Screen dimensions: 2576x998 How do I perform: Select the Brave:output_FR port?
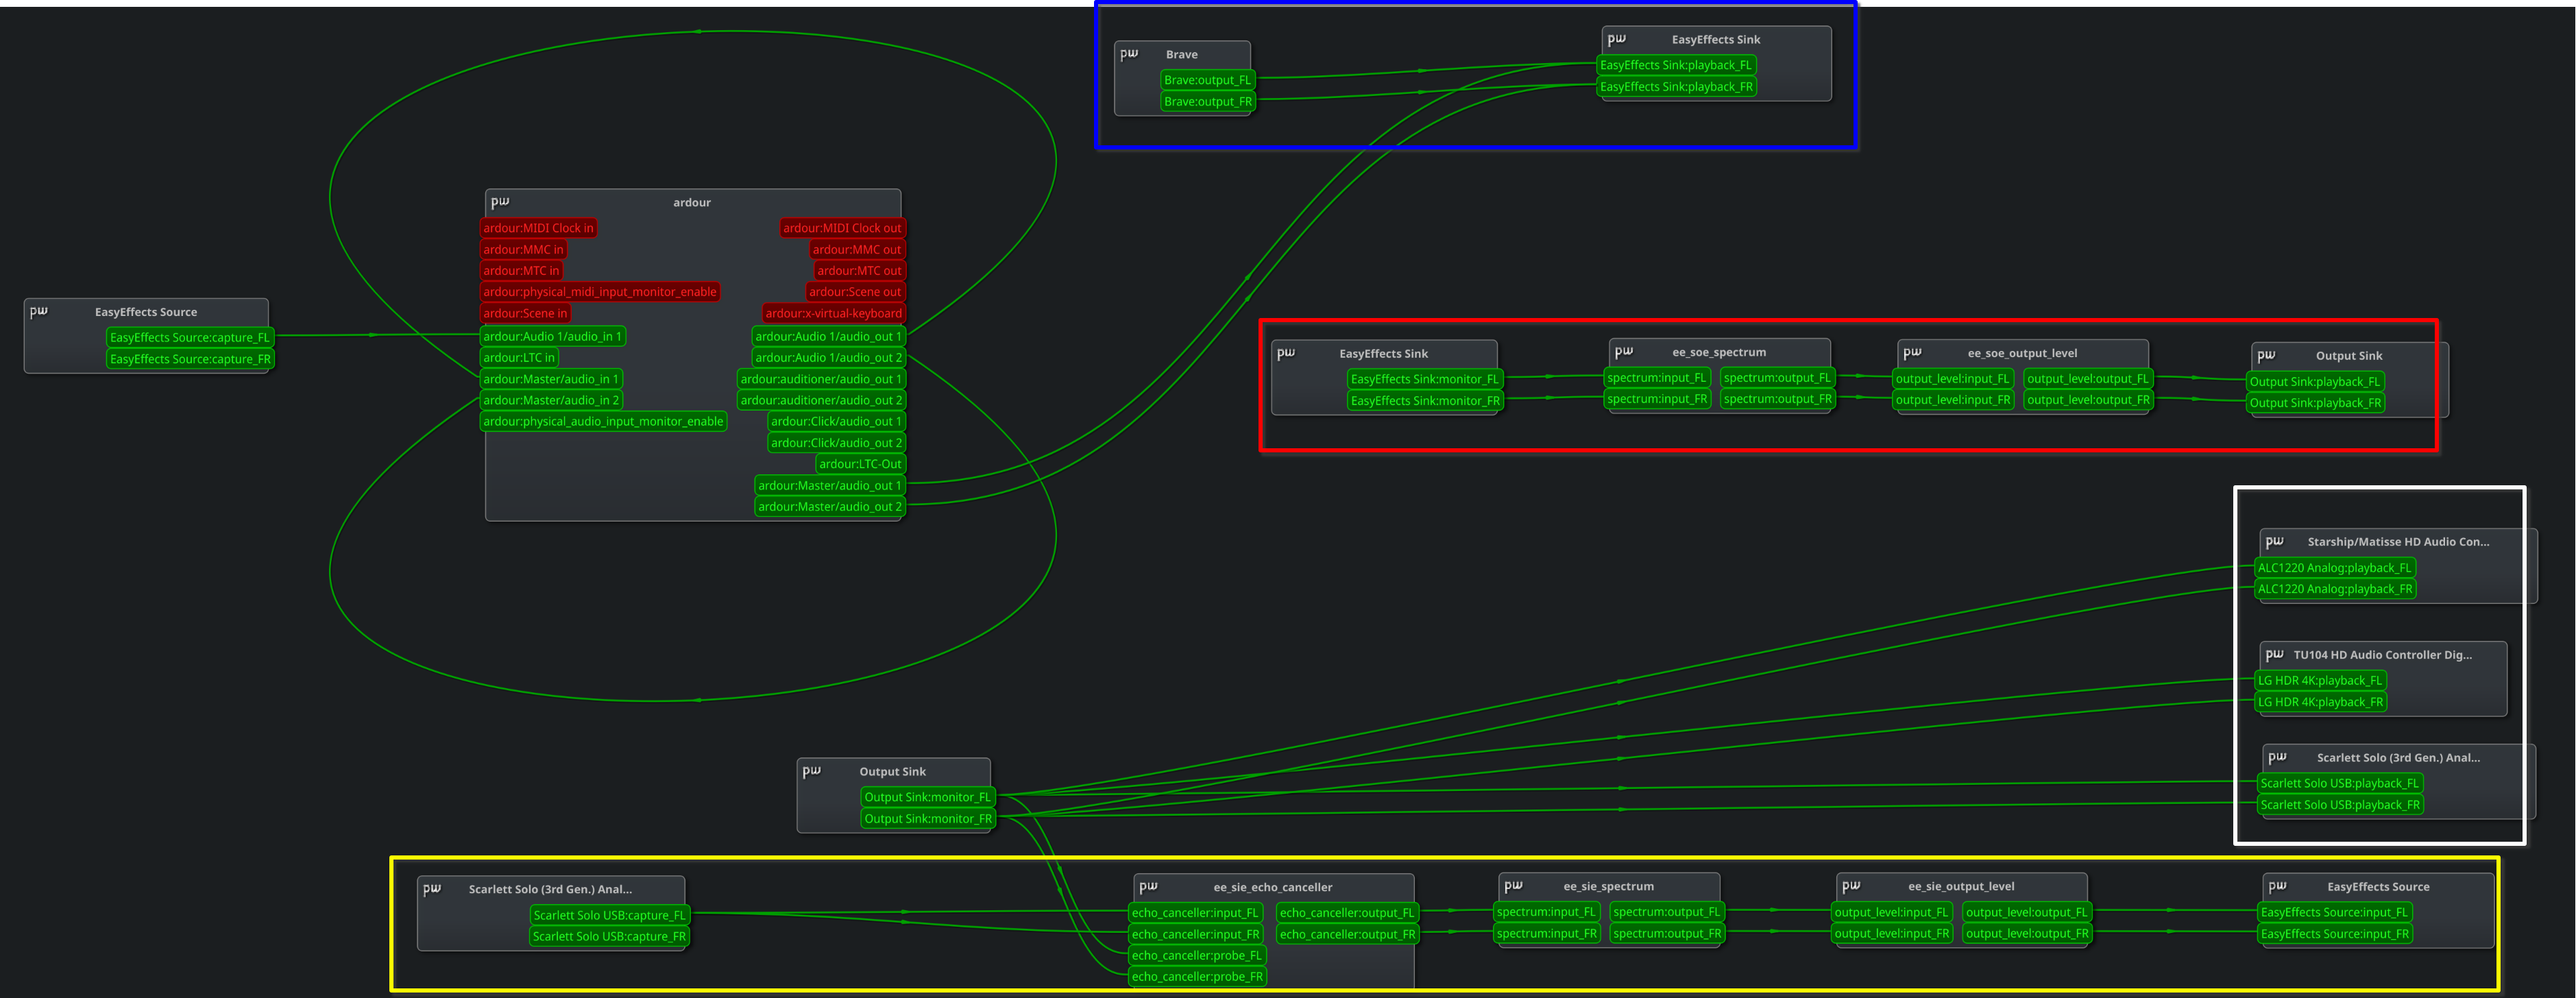[x=1208, y=102]
